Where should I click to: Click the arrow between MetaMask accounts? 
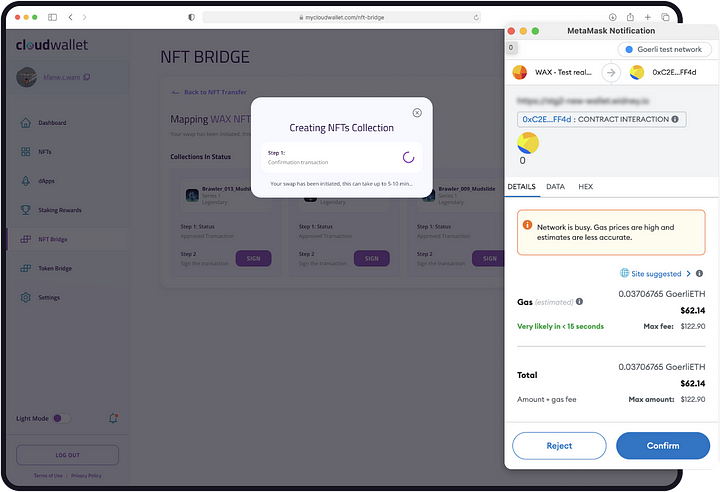point(611,73)
